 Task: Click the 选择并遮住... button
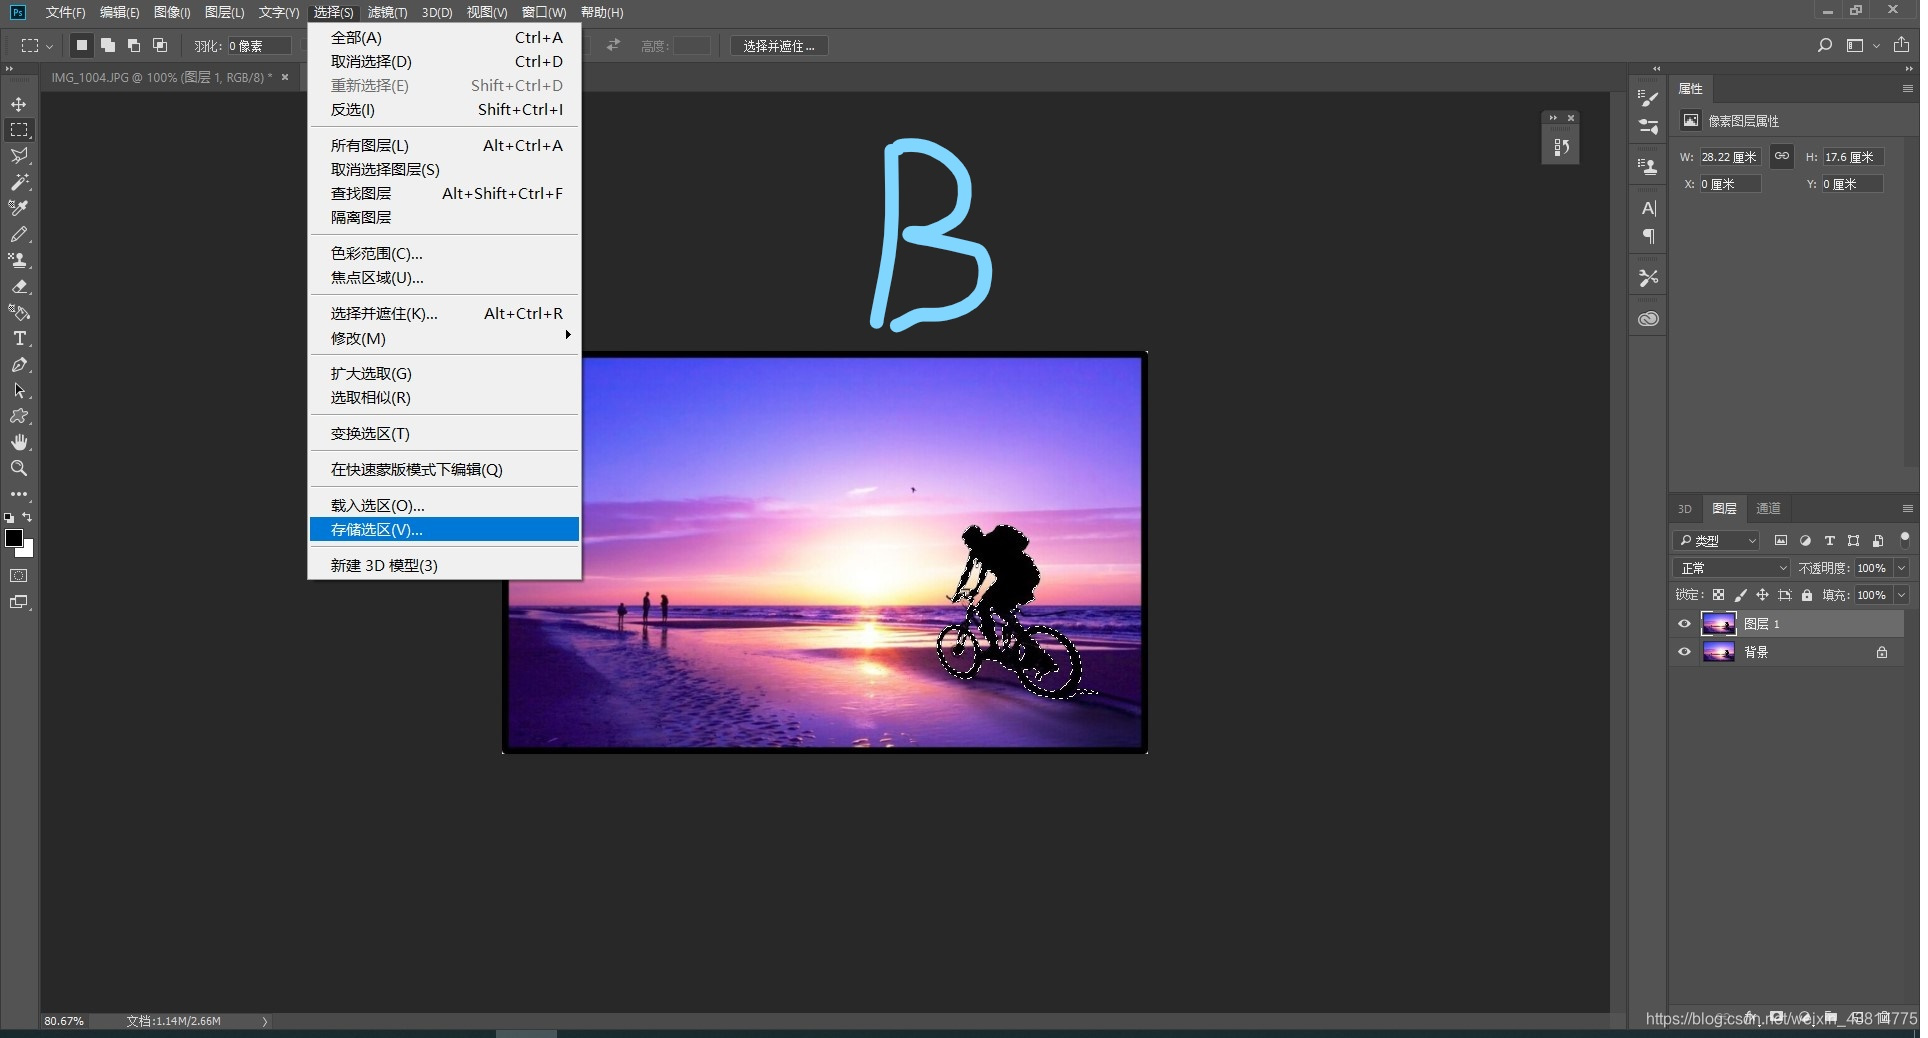pyautogui.click(x=779, y=46)
